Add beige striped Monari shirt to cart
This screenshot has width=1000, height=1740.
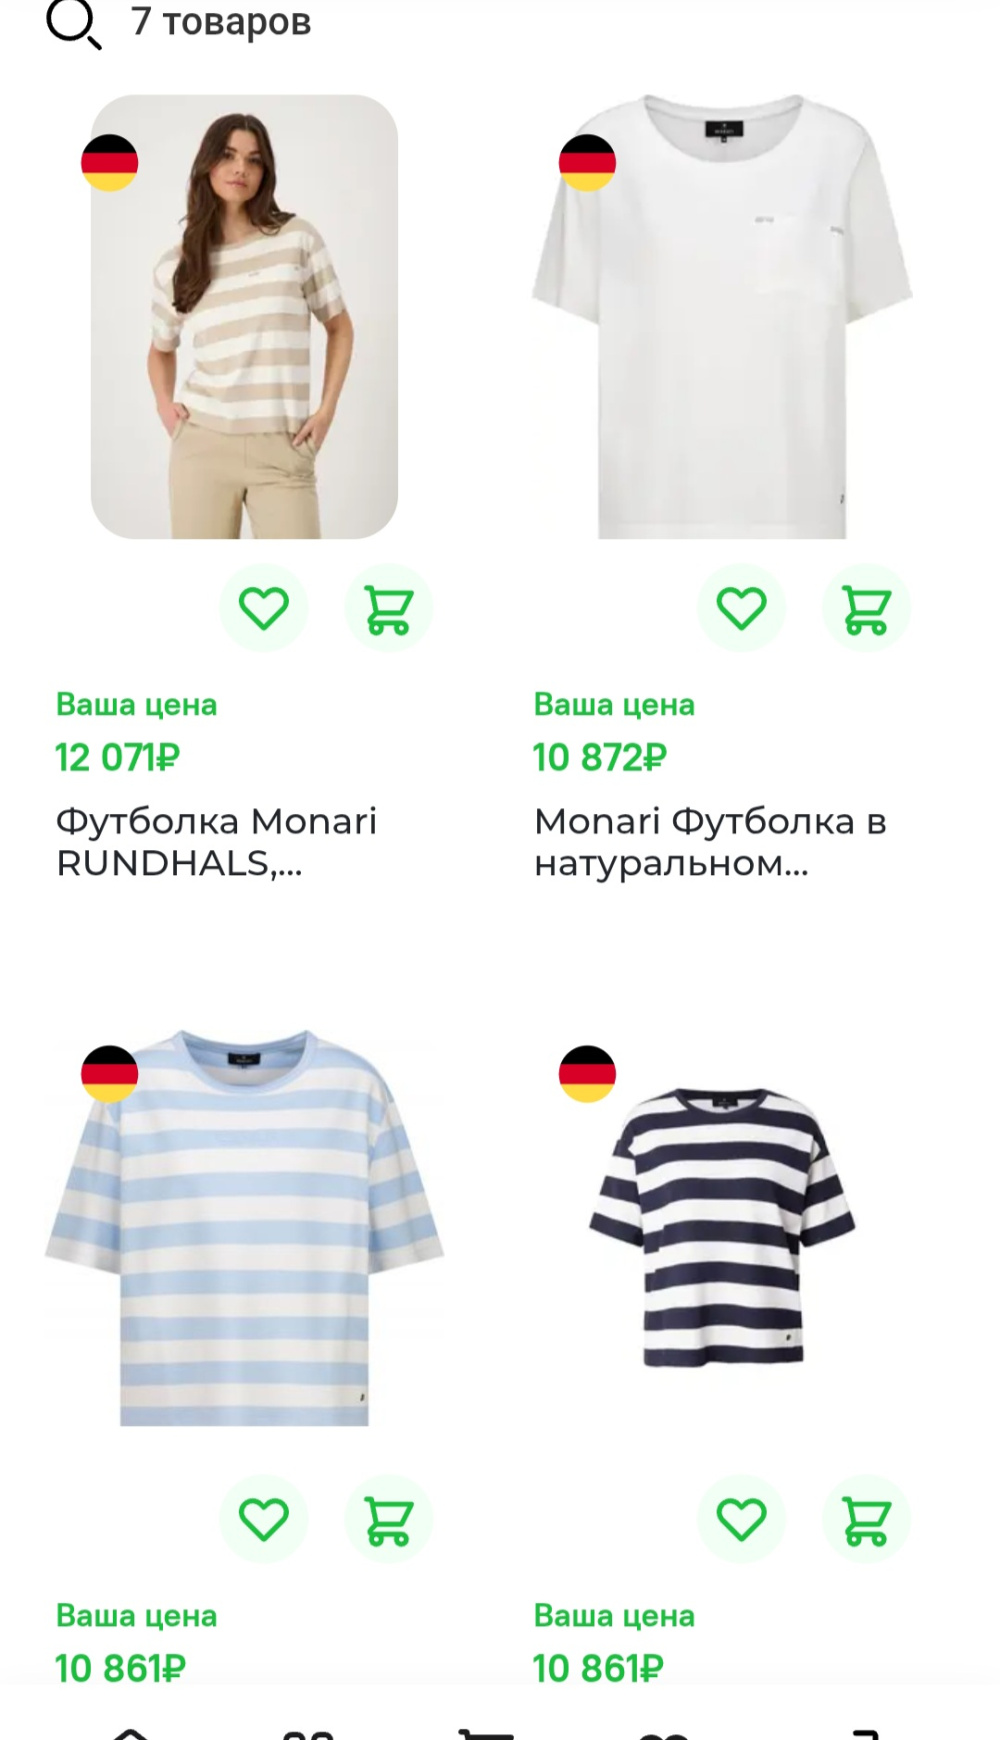coord(388,608)
